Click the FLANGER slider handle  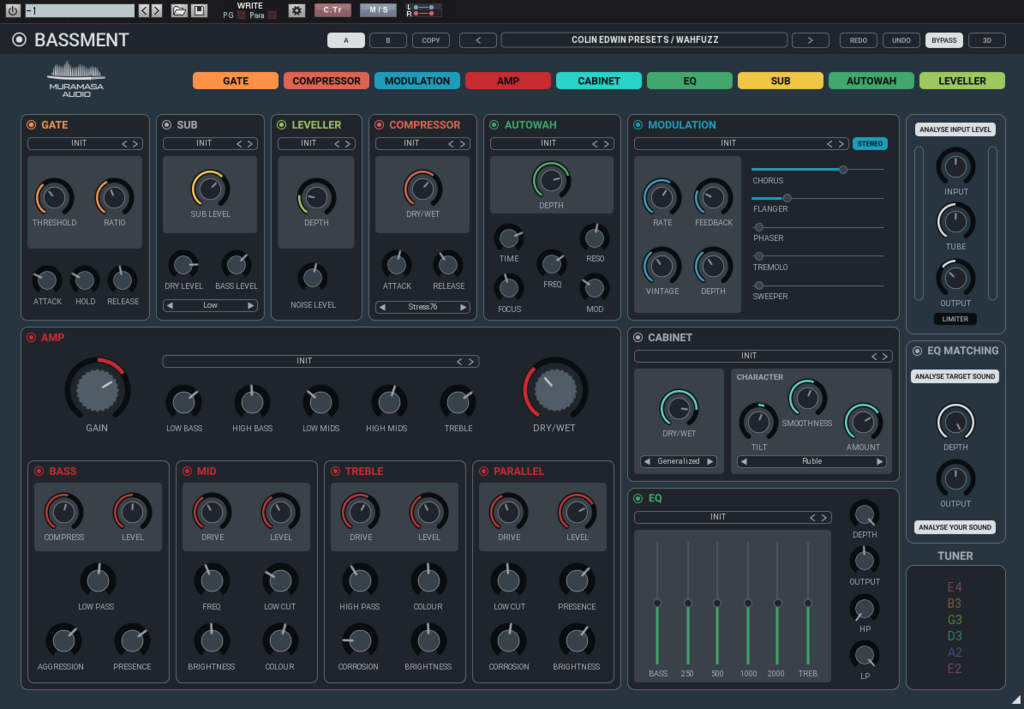[x=787, y=198]
